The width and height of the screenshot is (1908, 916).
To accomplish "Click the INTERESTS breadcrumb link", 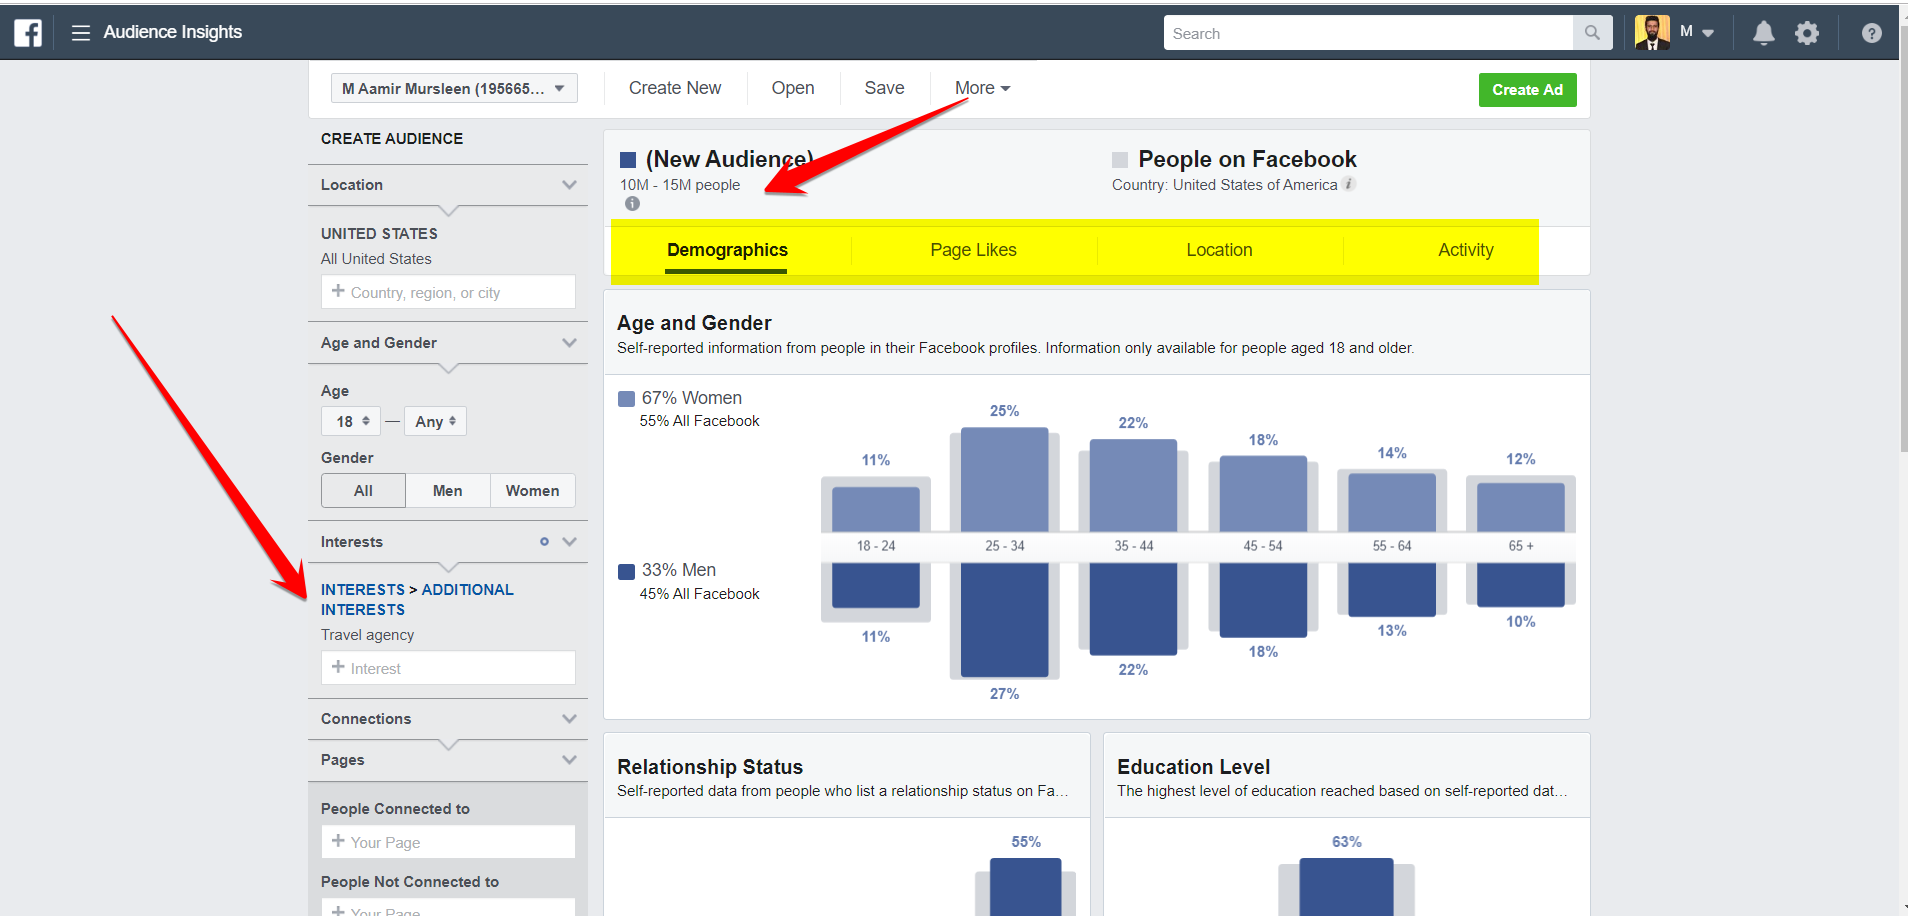I will [363, 590].
